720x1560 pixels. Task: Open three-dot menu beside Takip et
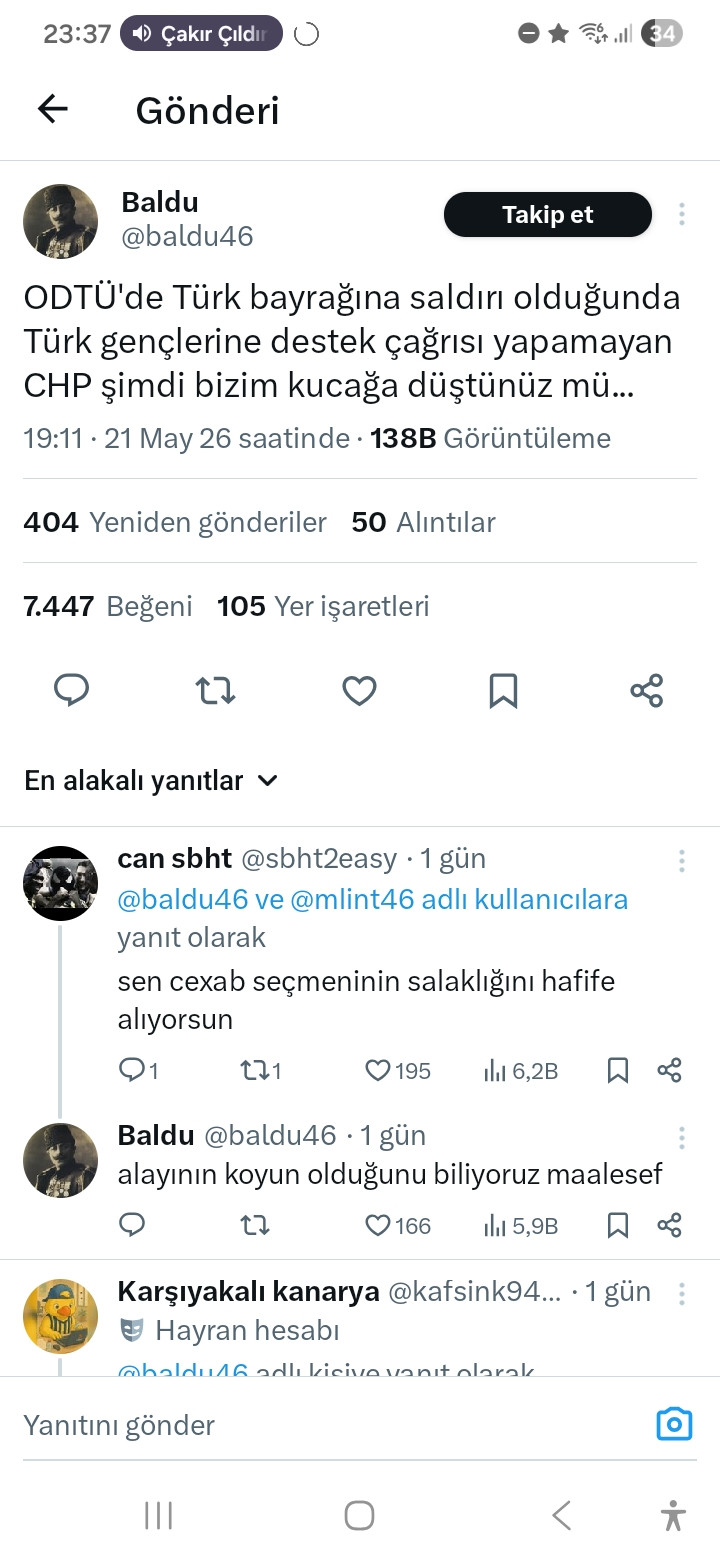682,215
